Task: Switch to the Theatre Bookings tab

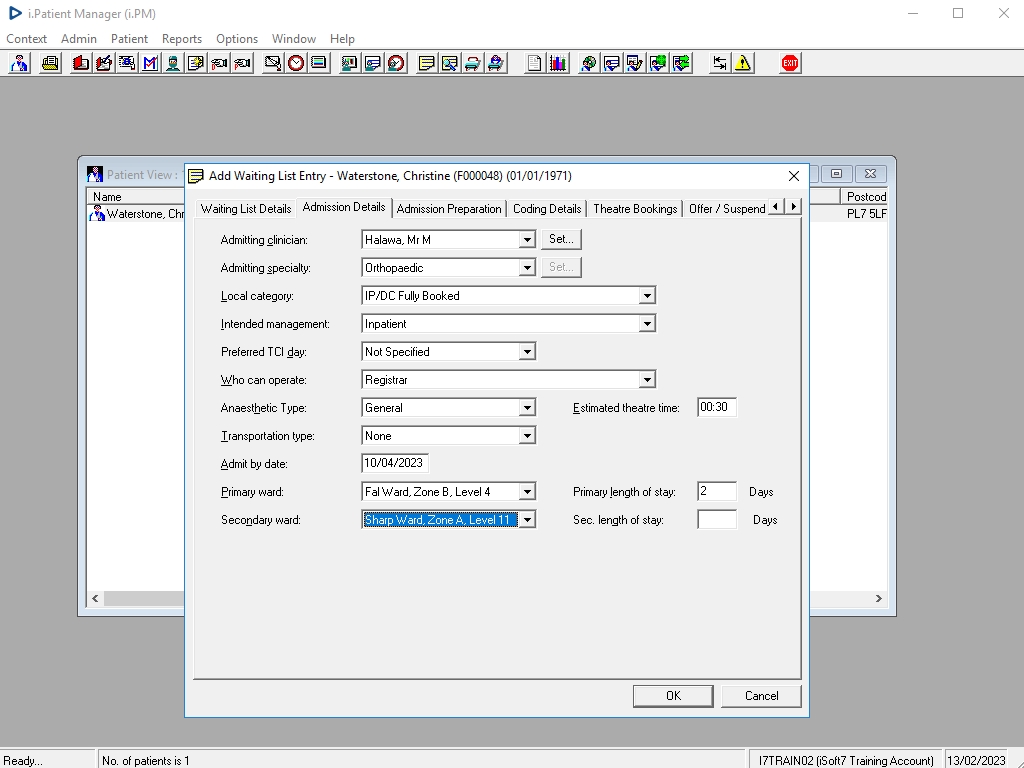Action: (x=635, y=209)
